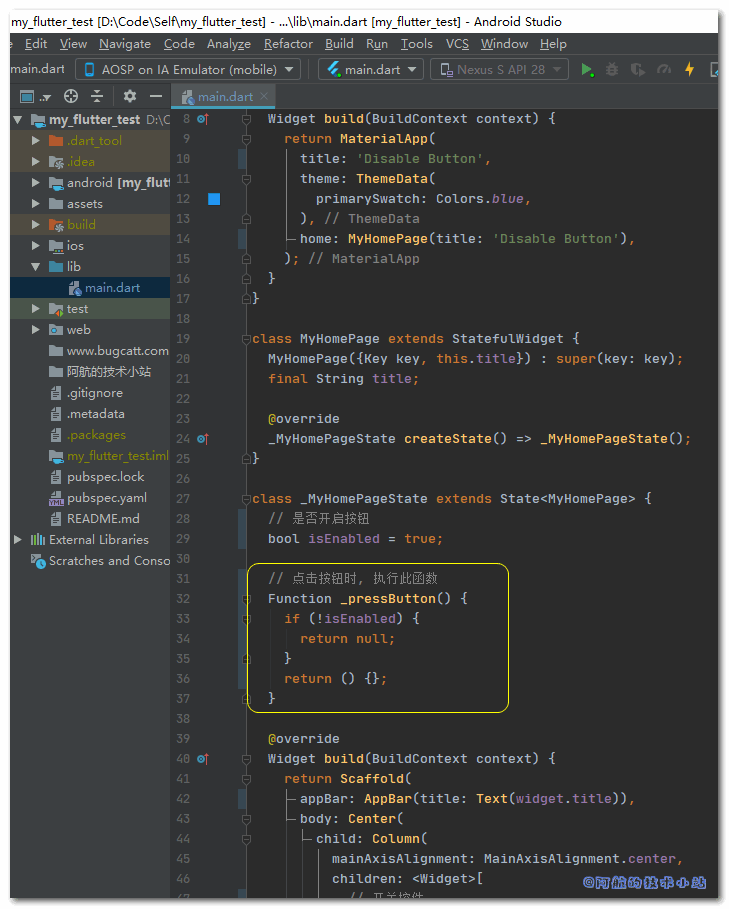Click the override gutter icon on line 40
The width and height of the screenshot is (729, 909).
[202, 759]
